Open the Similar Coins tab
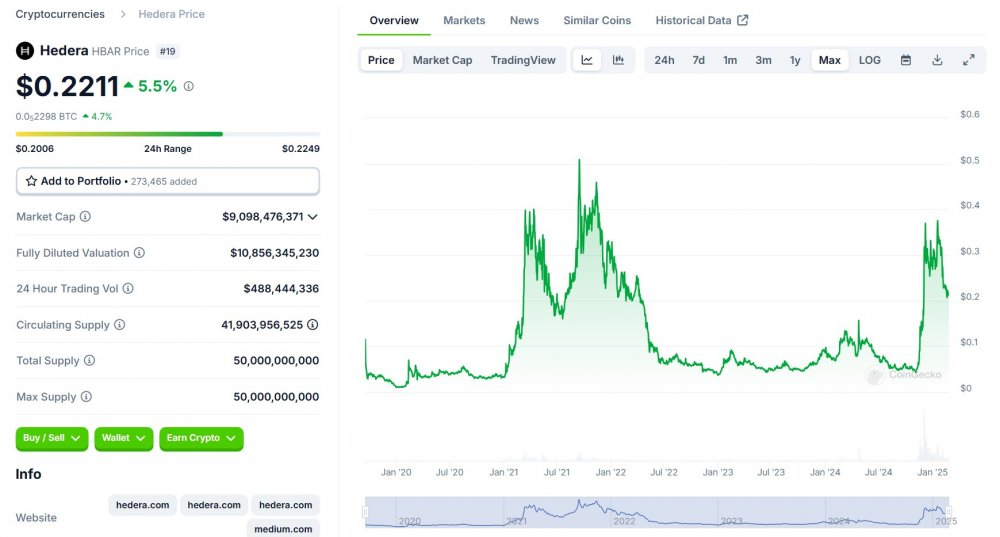The width and height of the screenshot is (1000, 537). point(597,20)
